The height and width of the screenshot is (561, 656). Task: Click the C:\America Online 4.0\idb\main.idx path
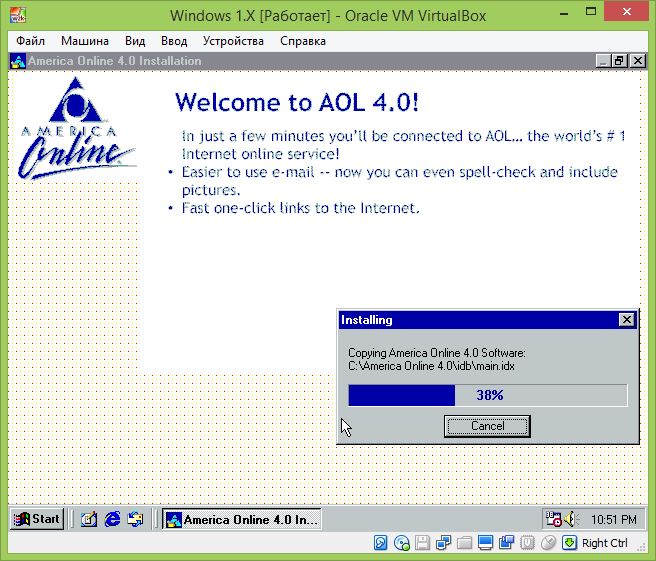431,366
